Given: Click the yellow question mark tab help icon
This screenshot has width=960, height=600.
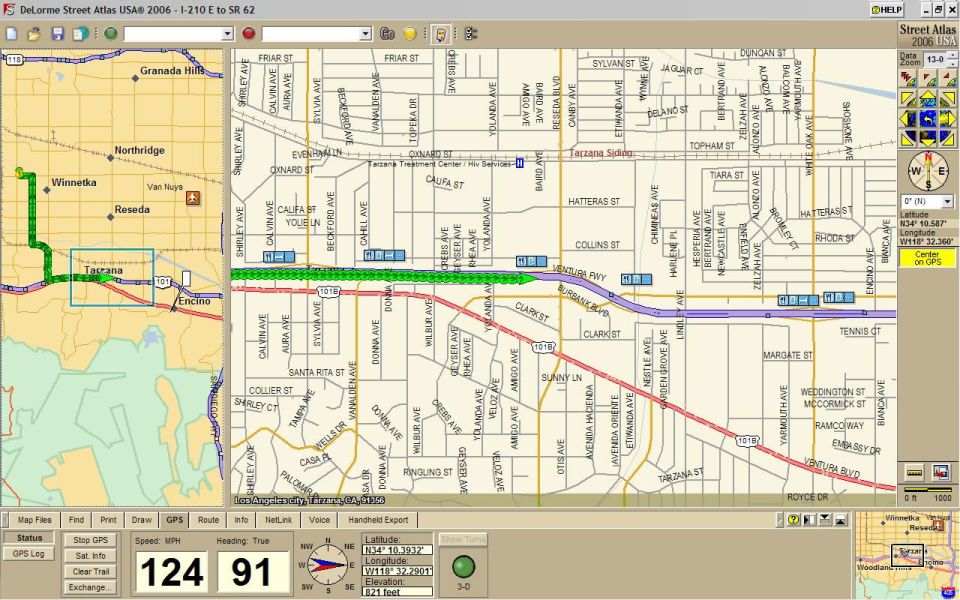Looking at the screenshot, I should tap(793, 520).
